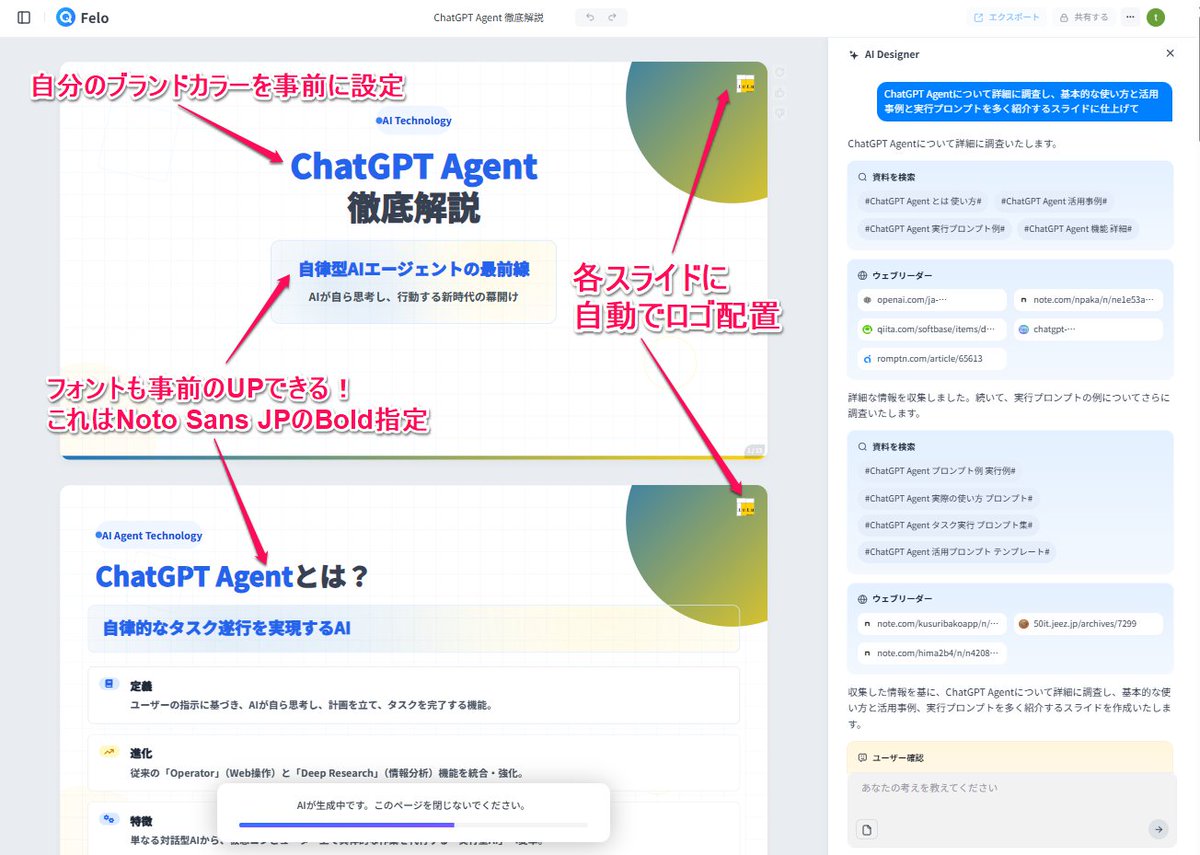This screenshot has height=855, width=1200.
Task: Select the ChatGPT Agentとは？ heading
Action: coord(232,577)
